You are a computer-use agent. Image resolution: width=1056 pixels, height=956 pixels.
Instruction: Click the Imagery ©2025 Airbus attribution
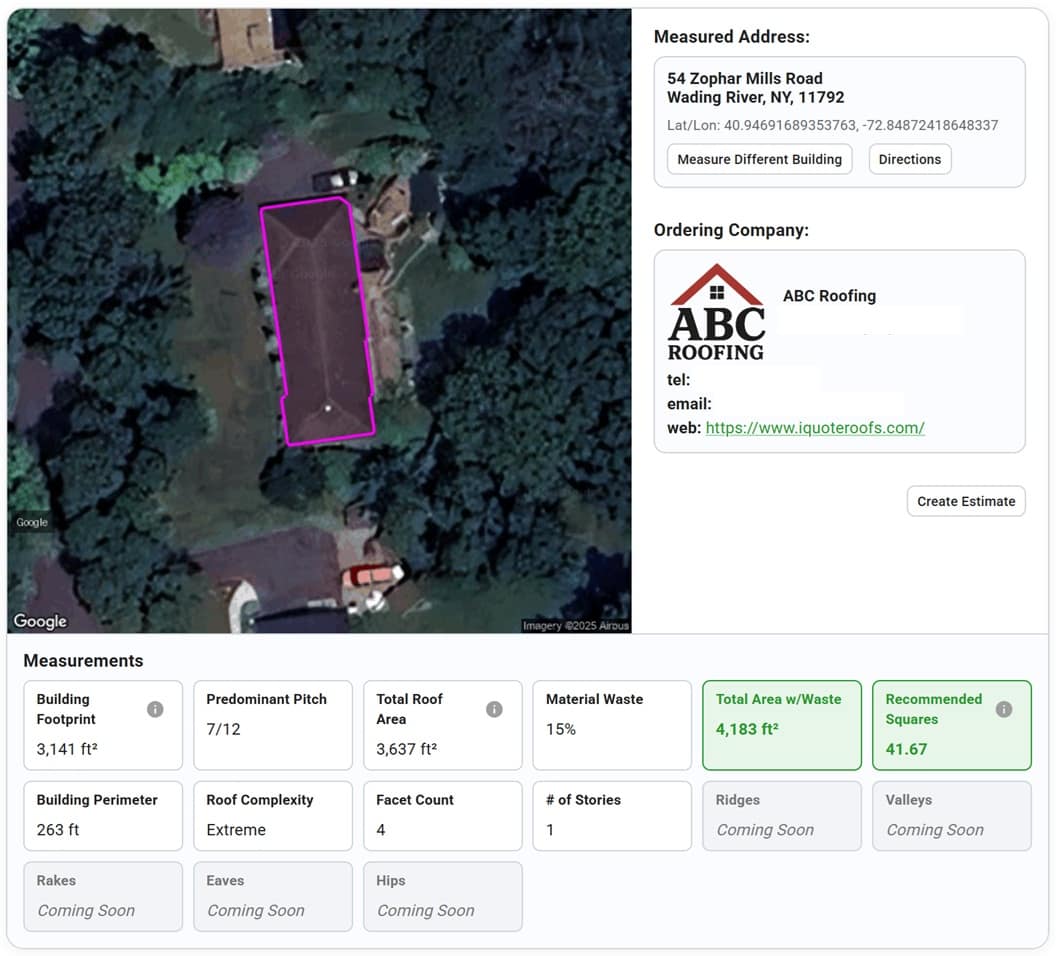pos(575,626)
